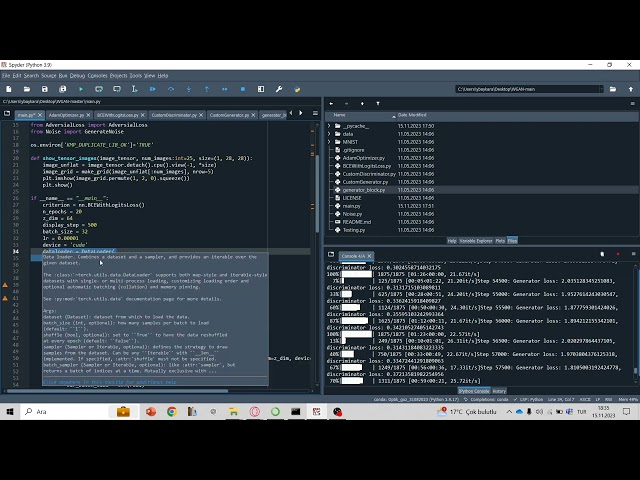Open the working directory path dropdown
Screen dimensions: 640x480
tap(601, 89)
